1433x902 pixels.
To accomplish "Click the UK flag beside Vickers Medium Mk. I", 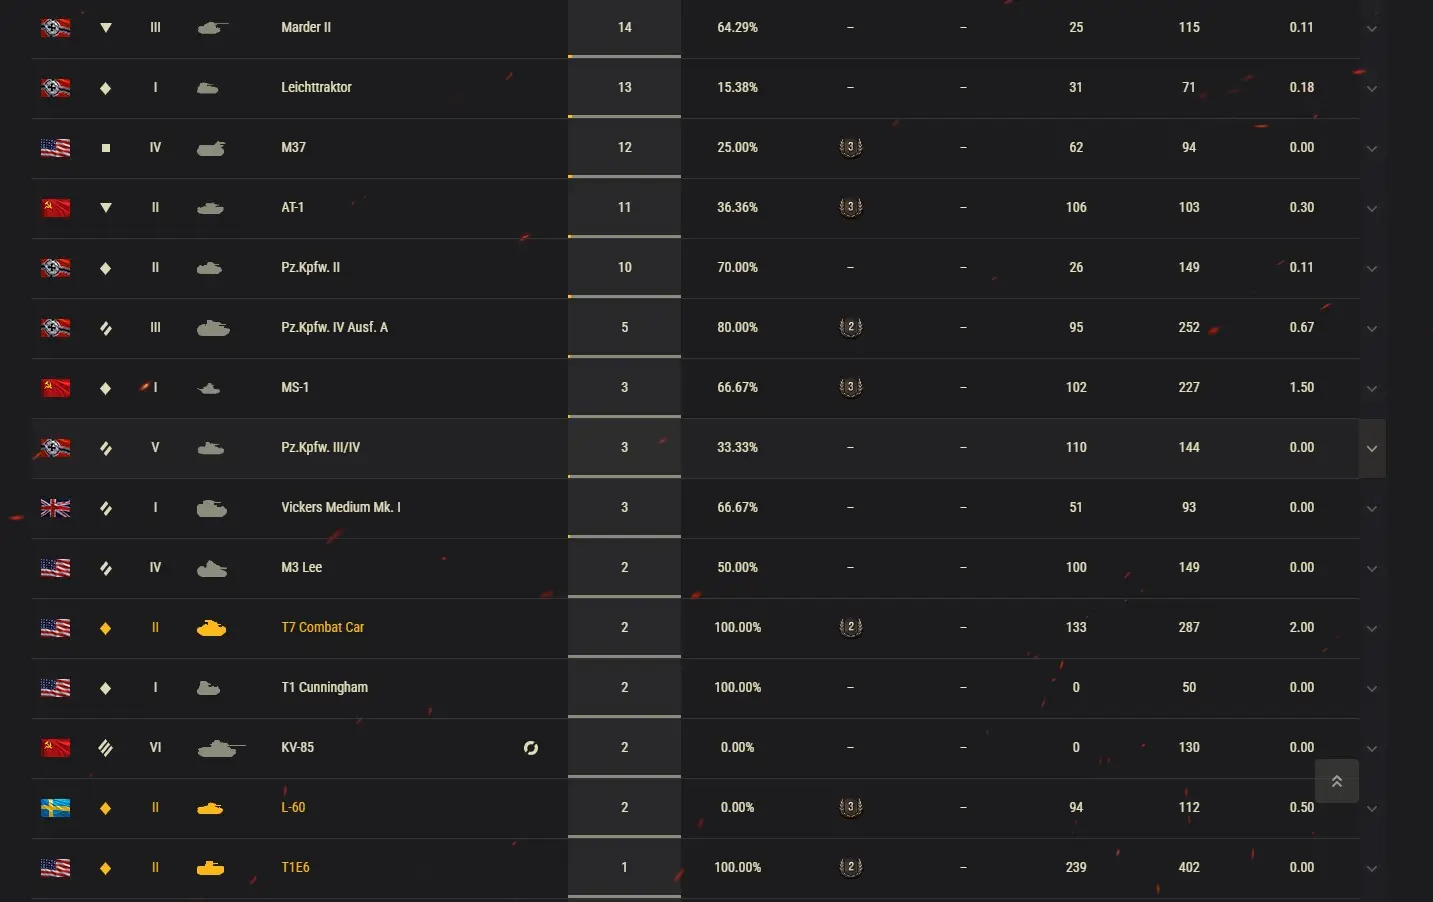I will point(55,508).
